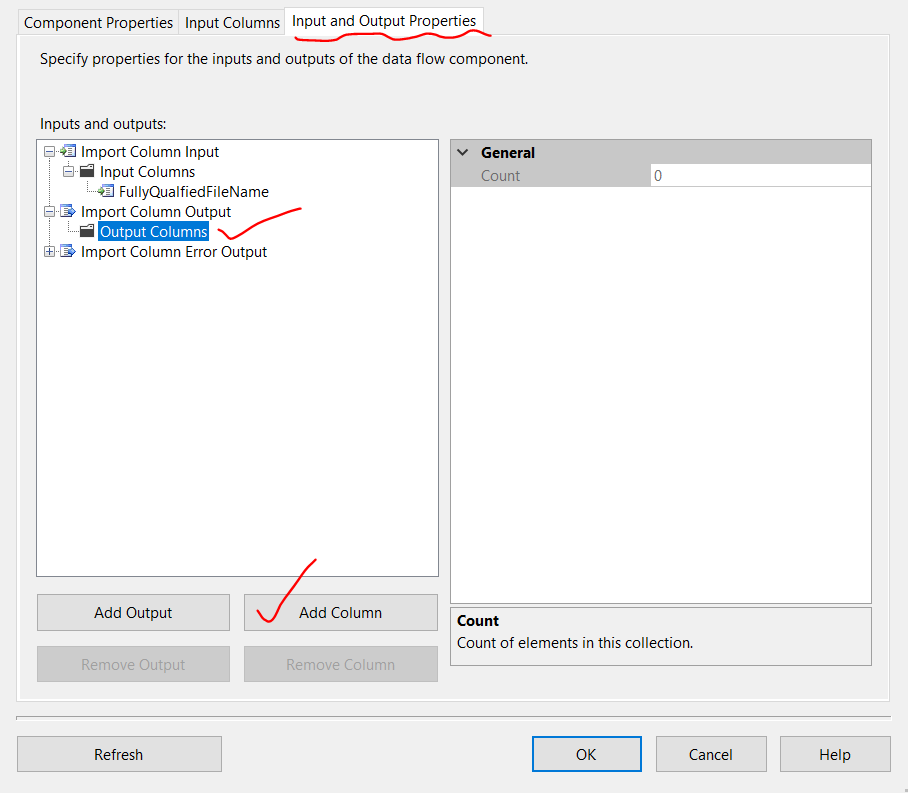Collapse the General property category
The height and width of the screenshot is (793, 908).
462,152
